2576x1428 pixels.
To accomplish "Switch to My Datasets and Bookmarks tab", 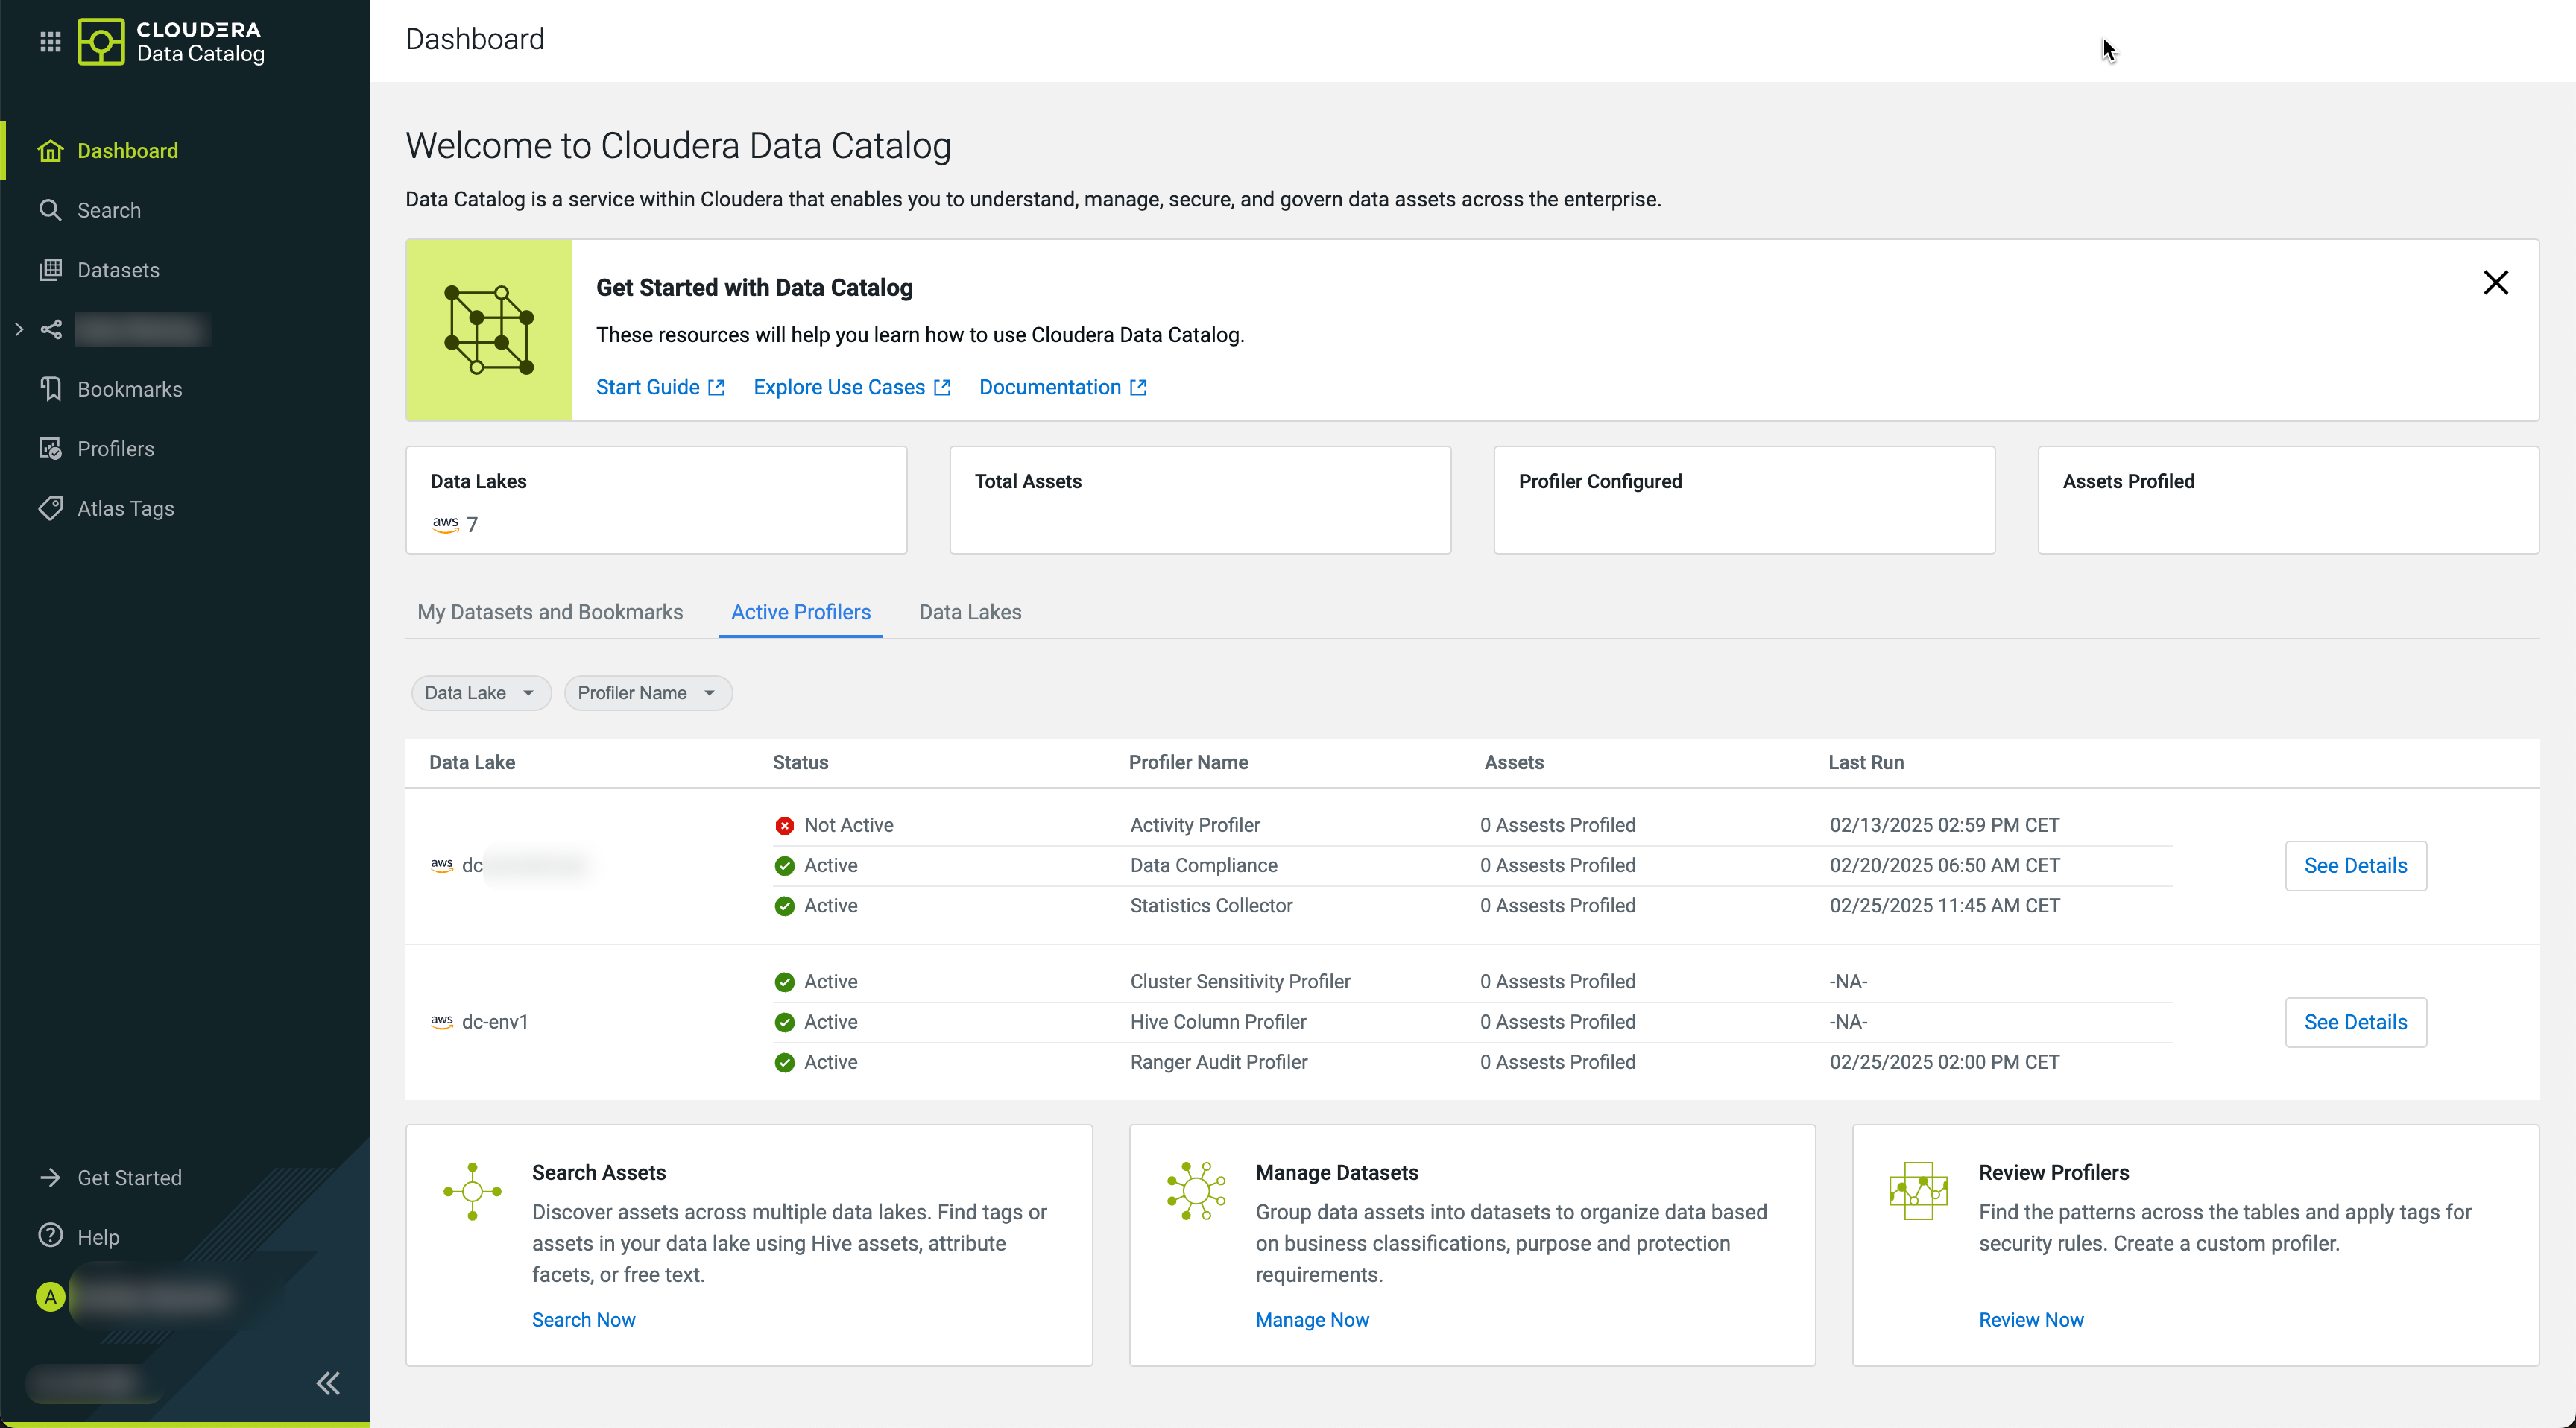I will [550, 612].
